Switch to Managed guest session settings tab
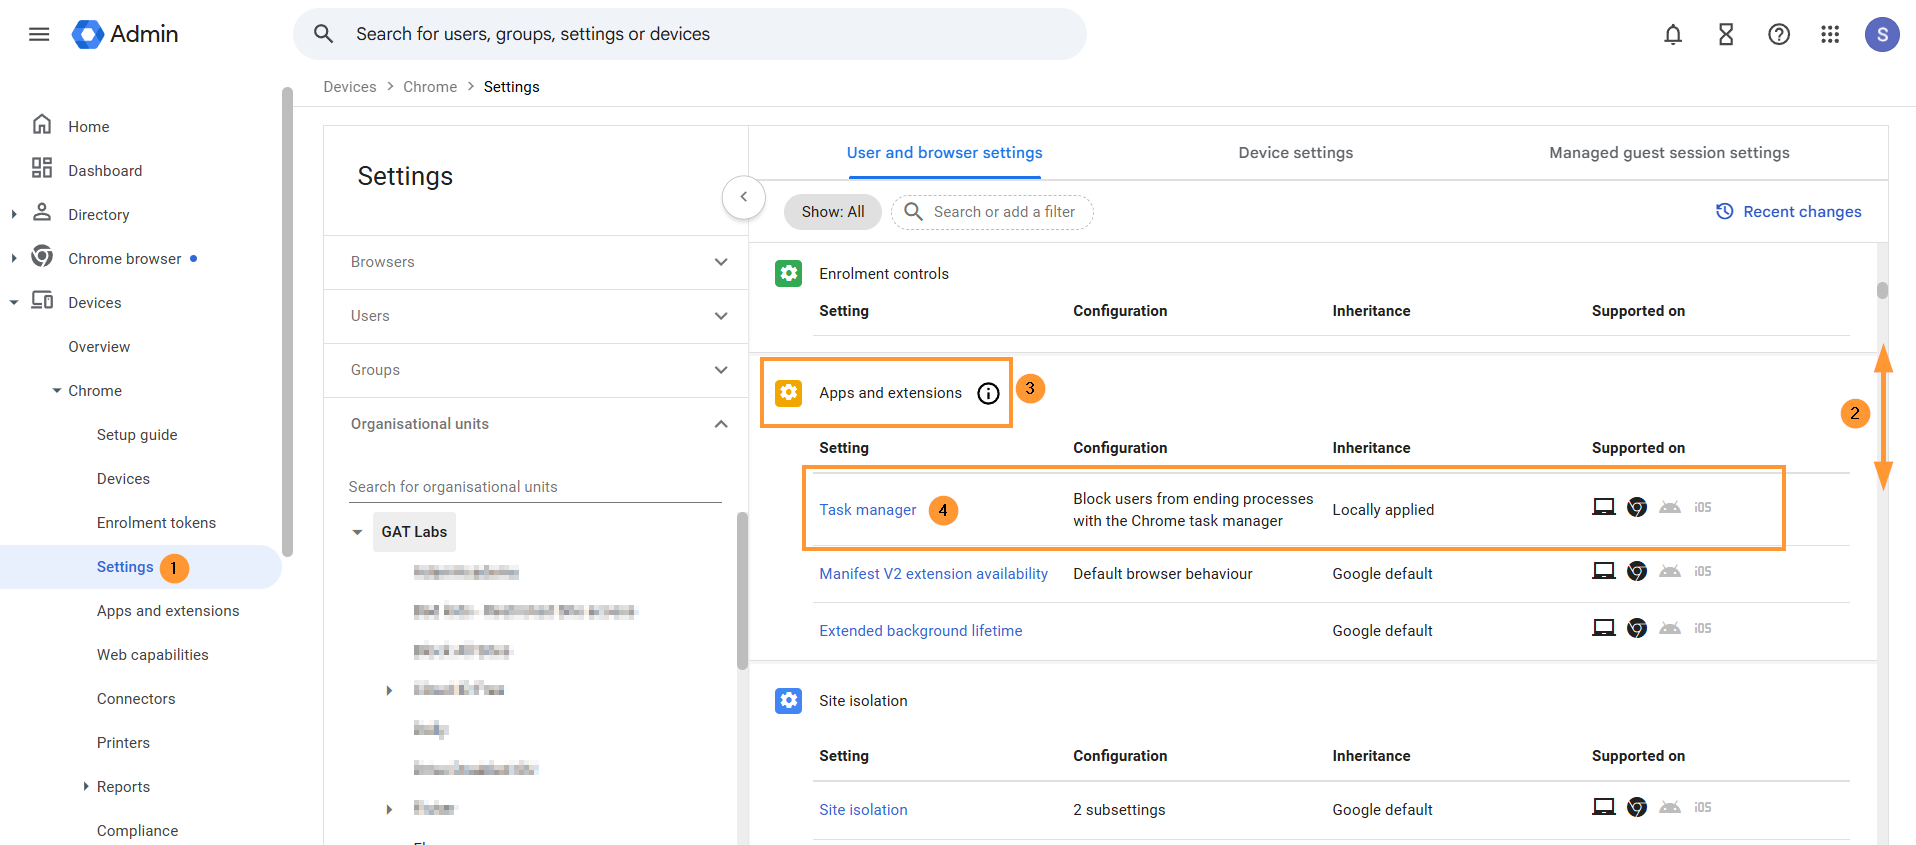The width and height of the screenshot is (1916, 845). coord(1669,153)
